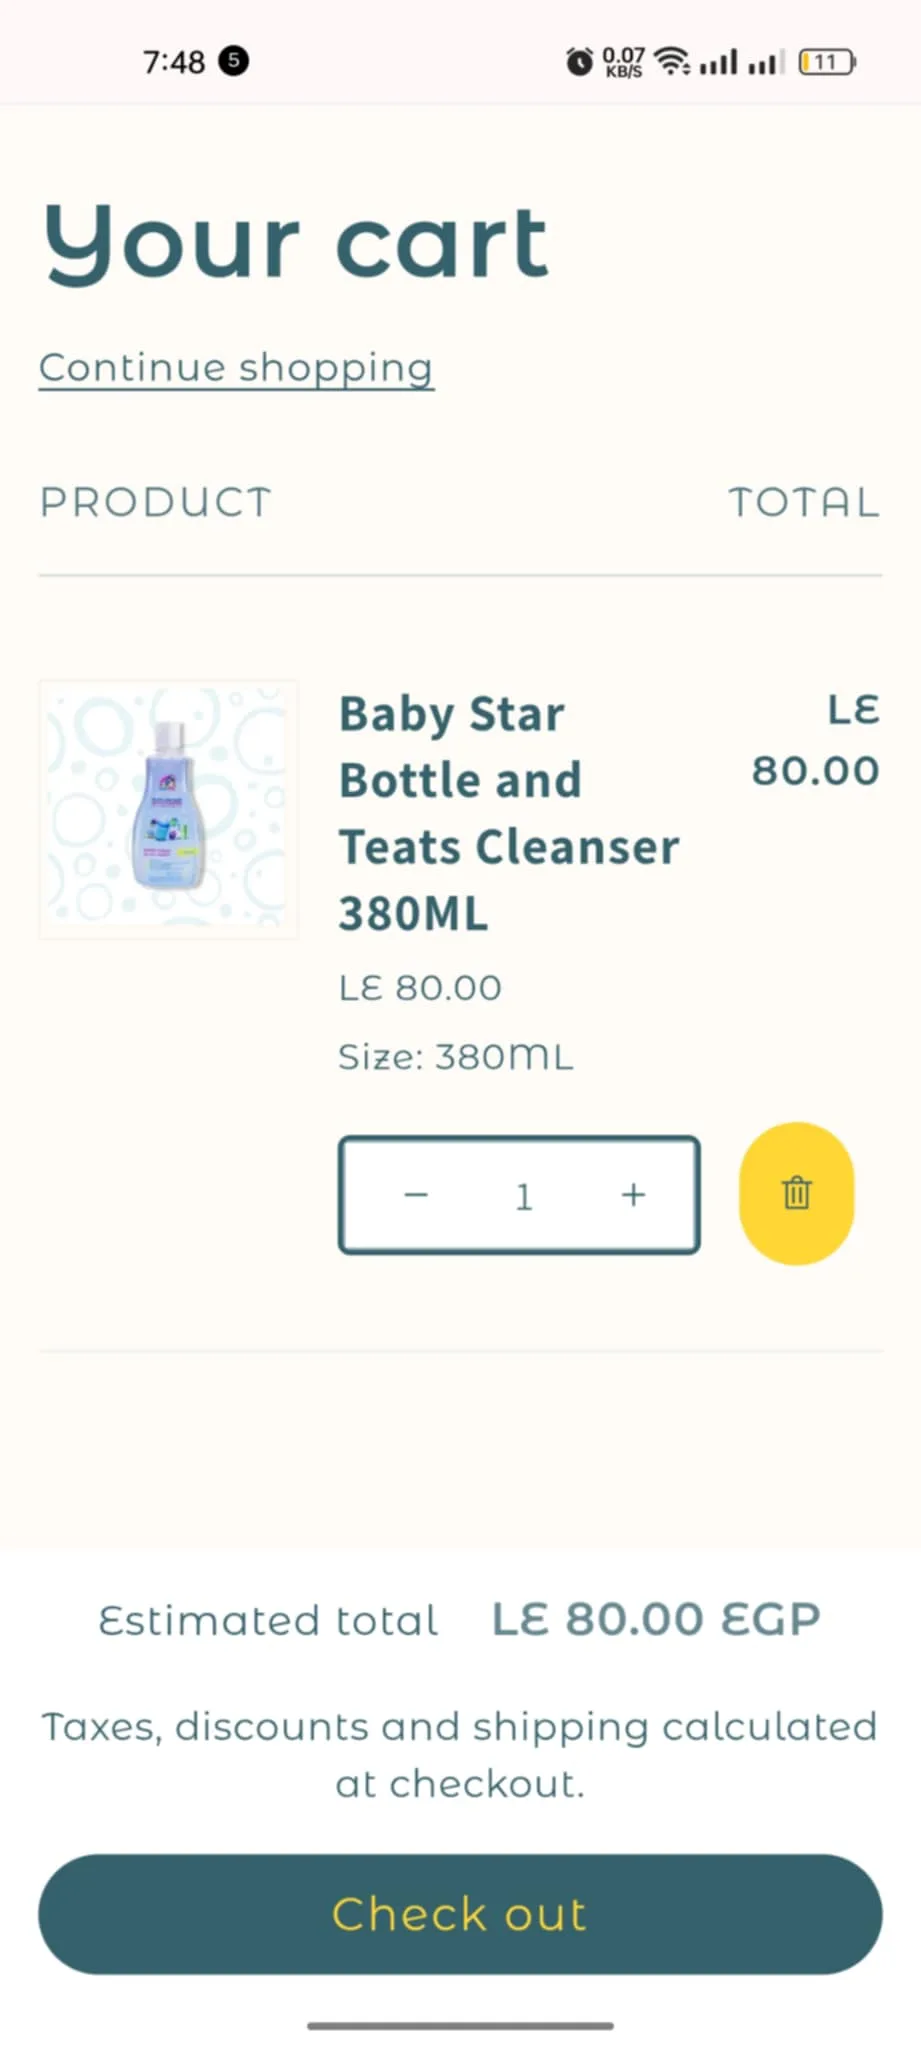
Task: Tap the Check out button
Action: pyautogui.click(x=460, y=1914)
